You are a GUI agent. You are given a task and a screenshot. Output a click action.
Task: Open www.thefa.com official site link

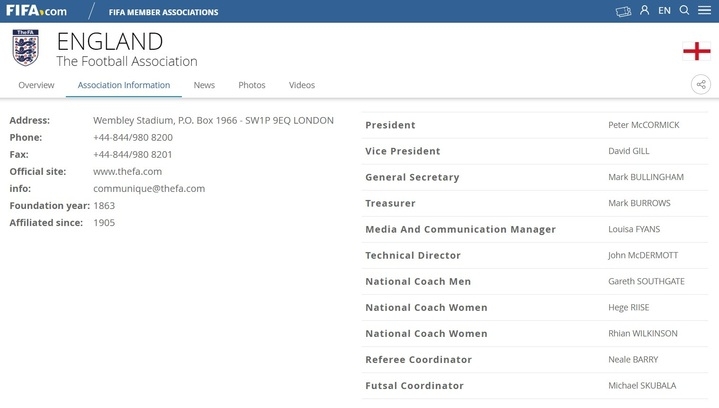point(127,171)
